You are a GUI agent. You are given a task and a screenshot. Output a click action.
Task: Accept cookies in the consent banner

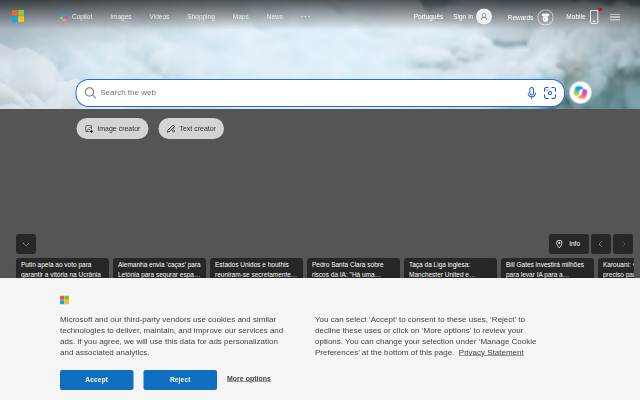pos(97,380)
